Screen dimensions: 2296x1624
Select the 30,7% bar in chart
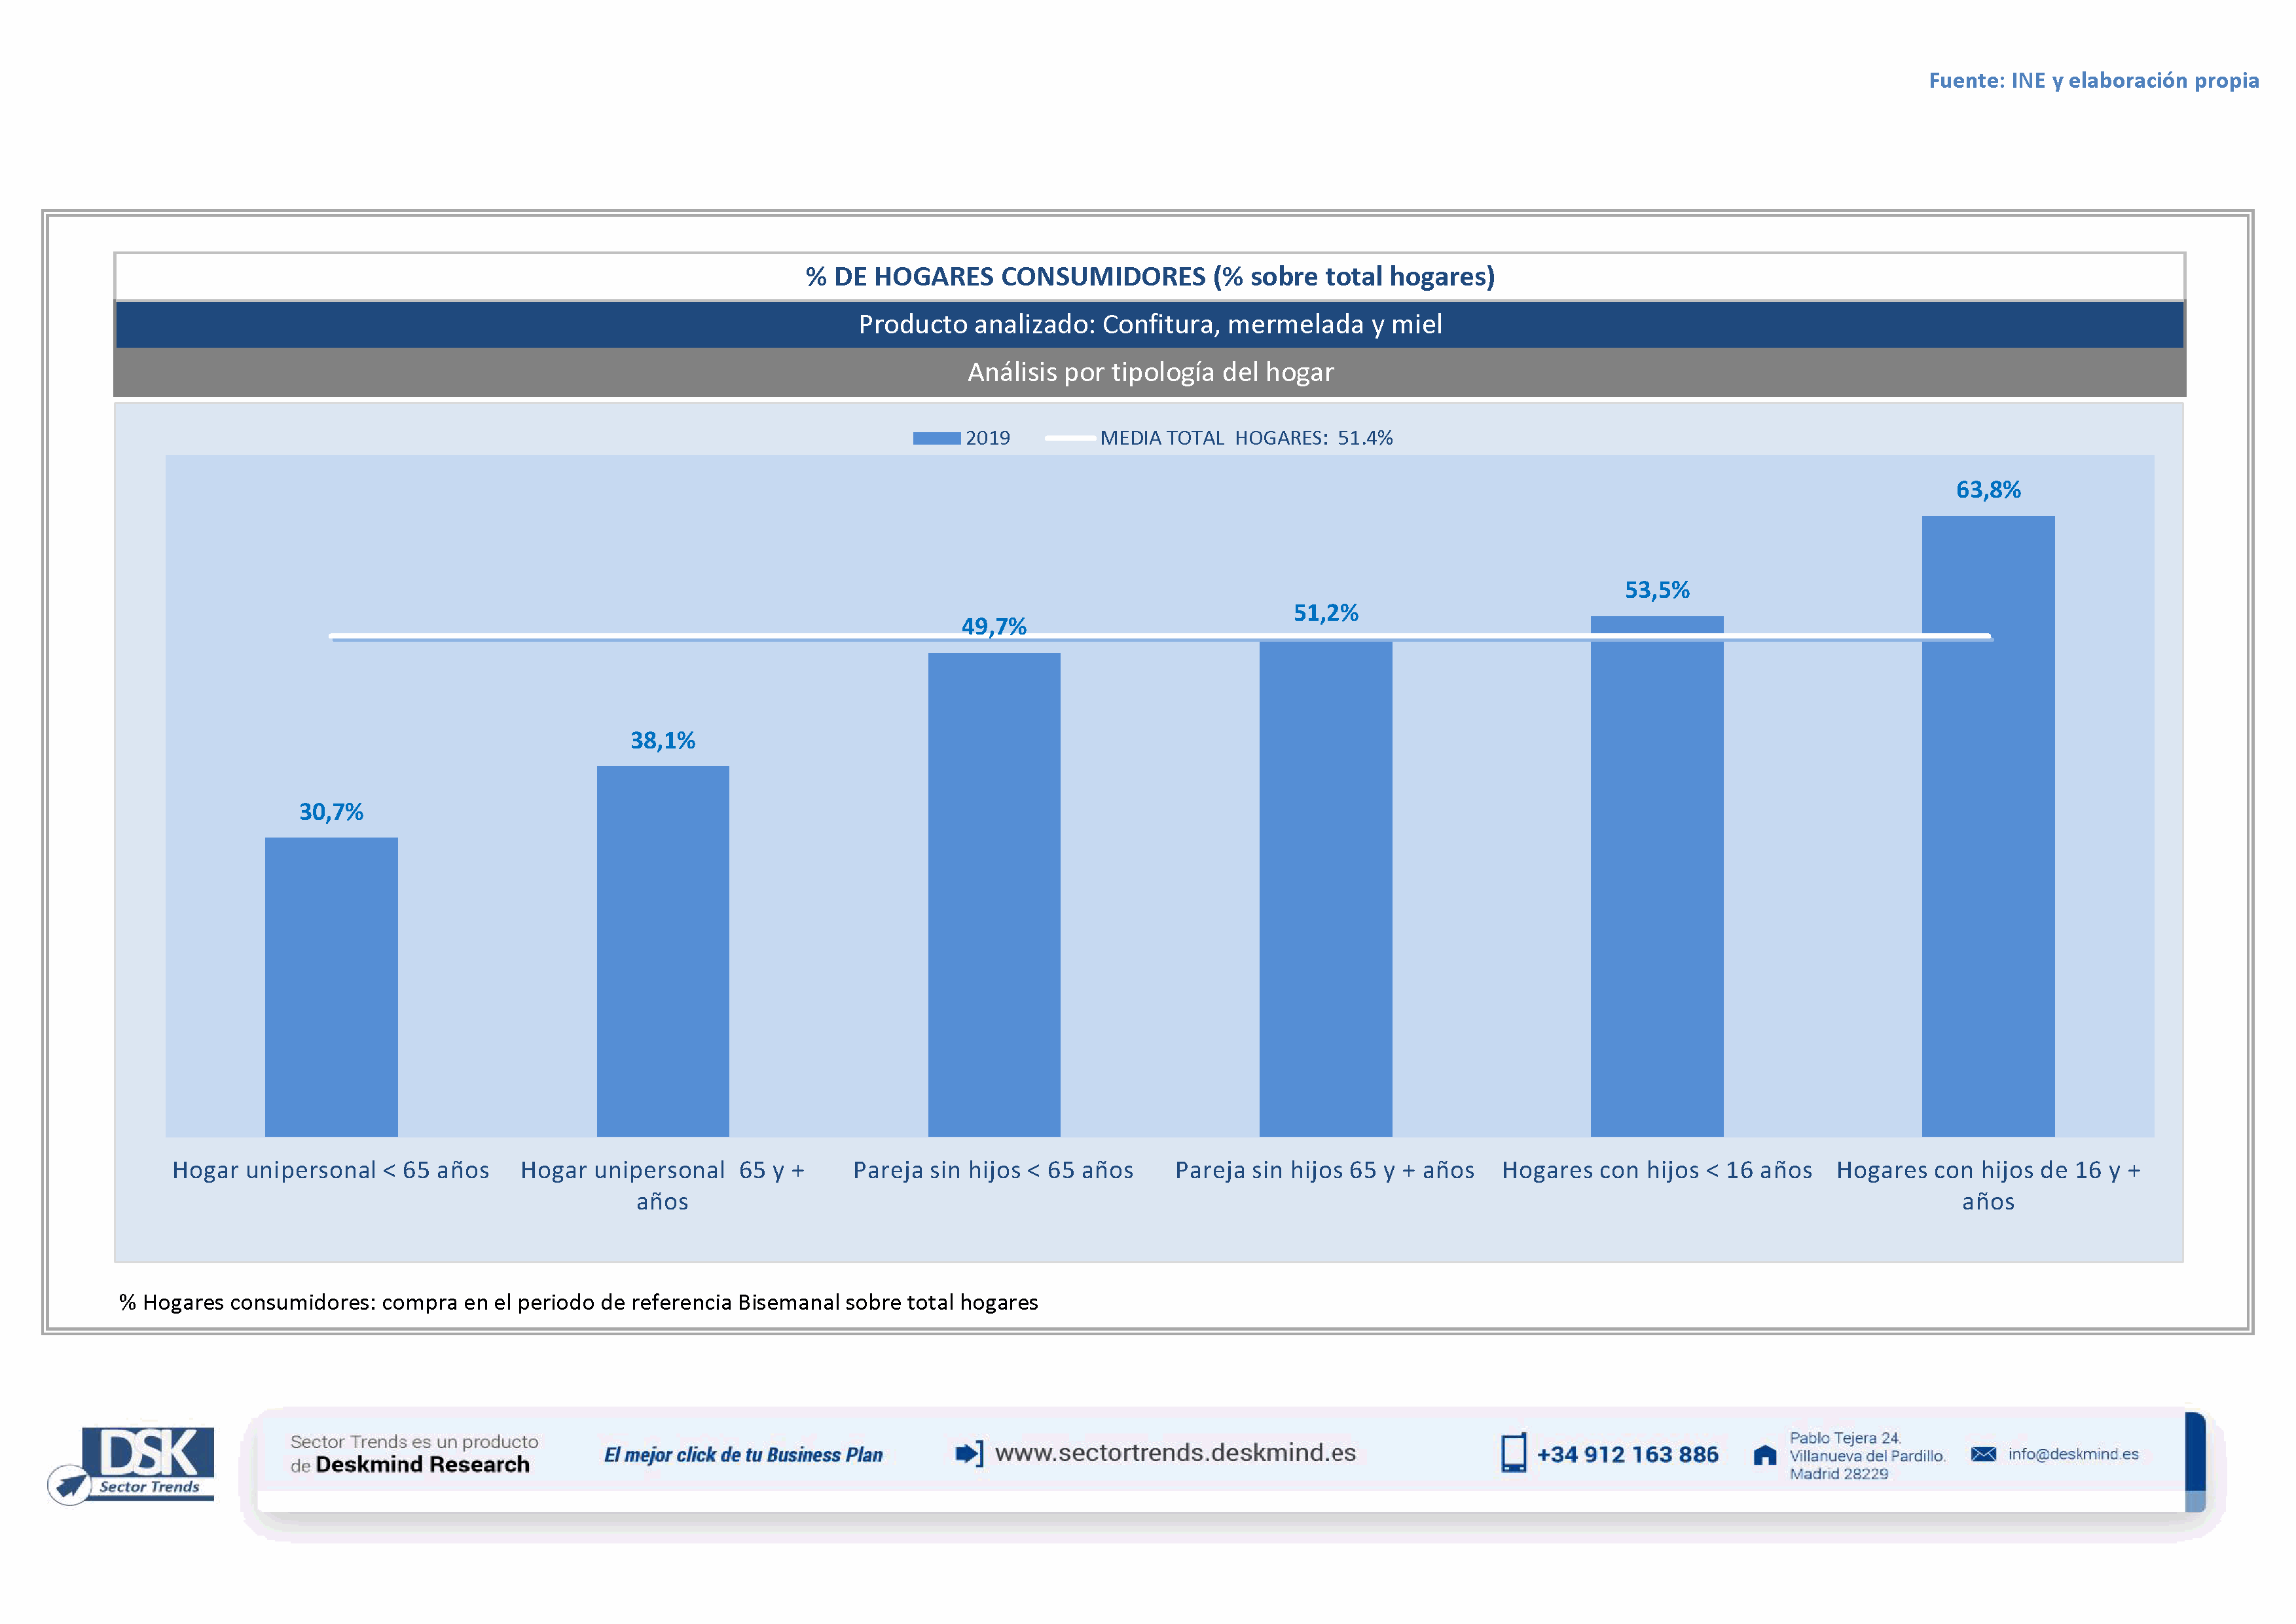click(331, 986)
